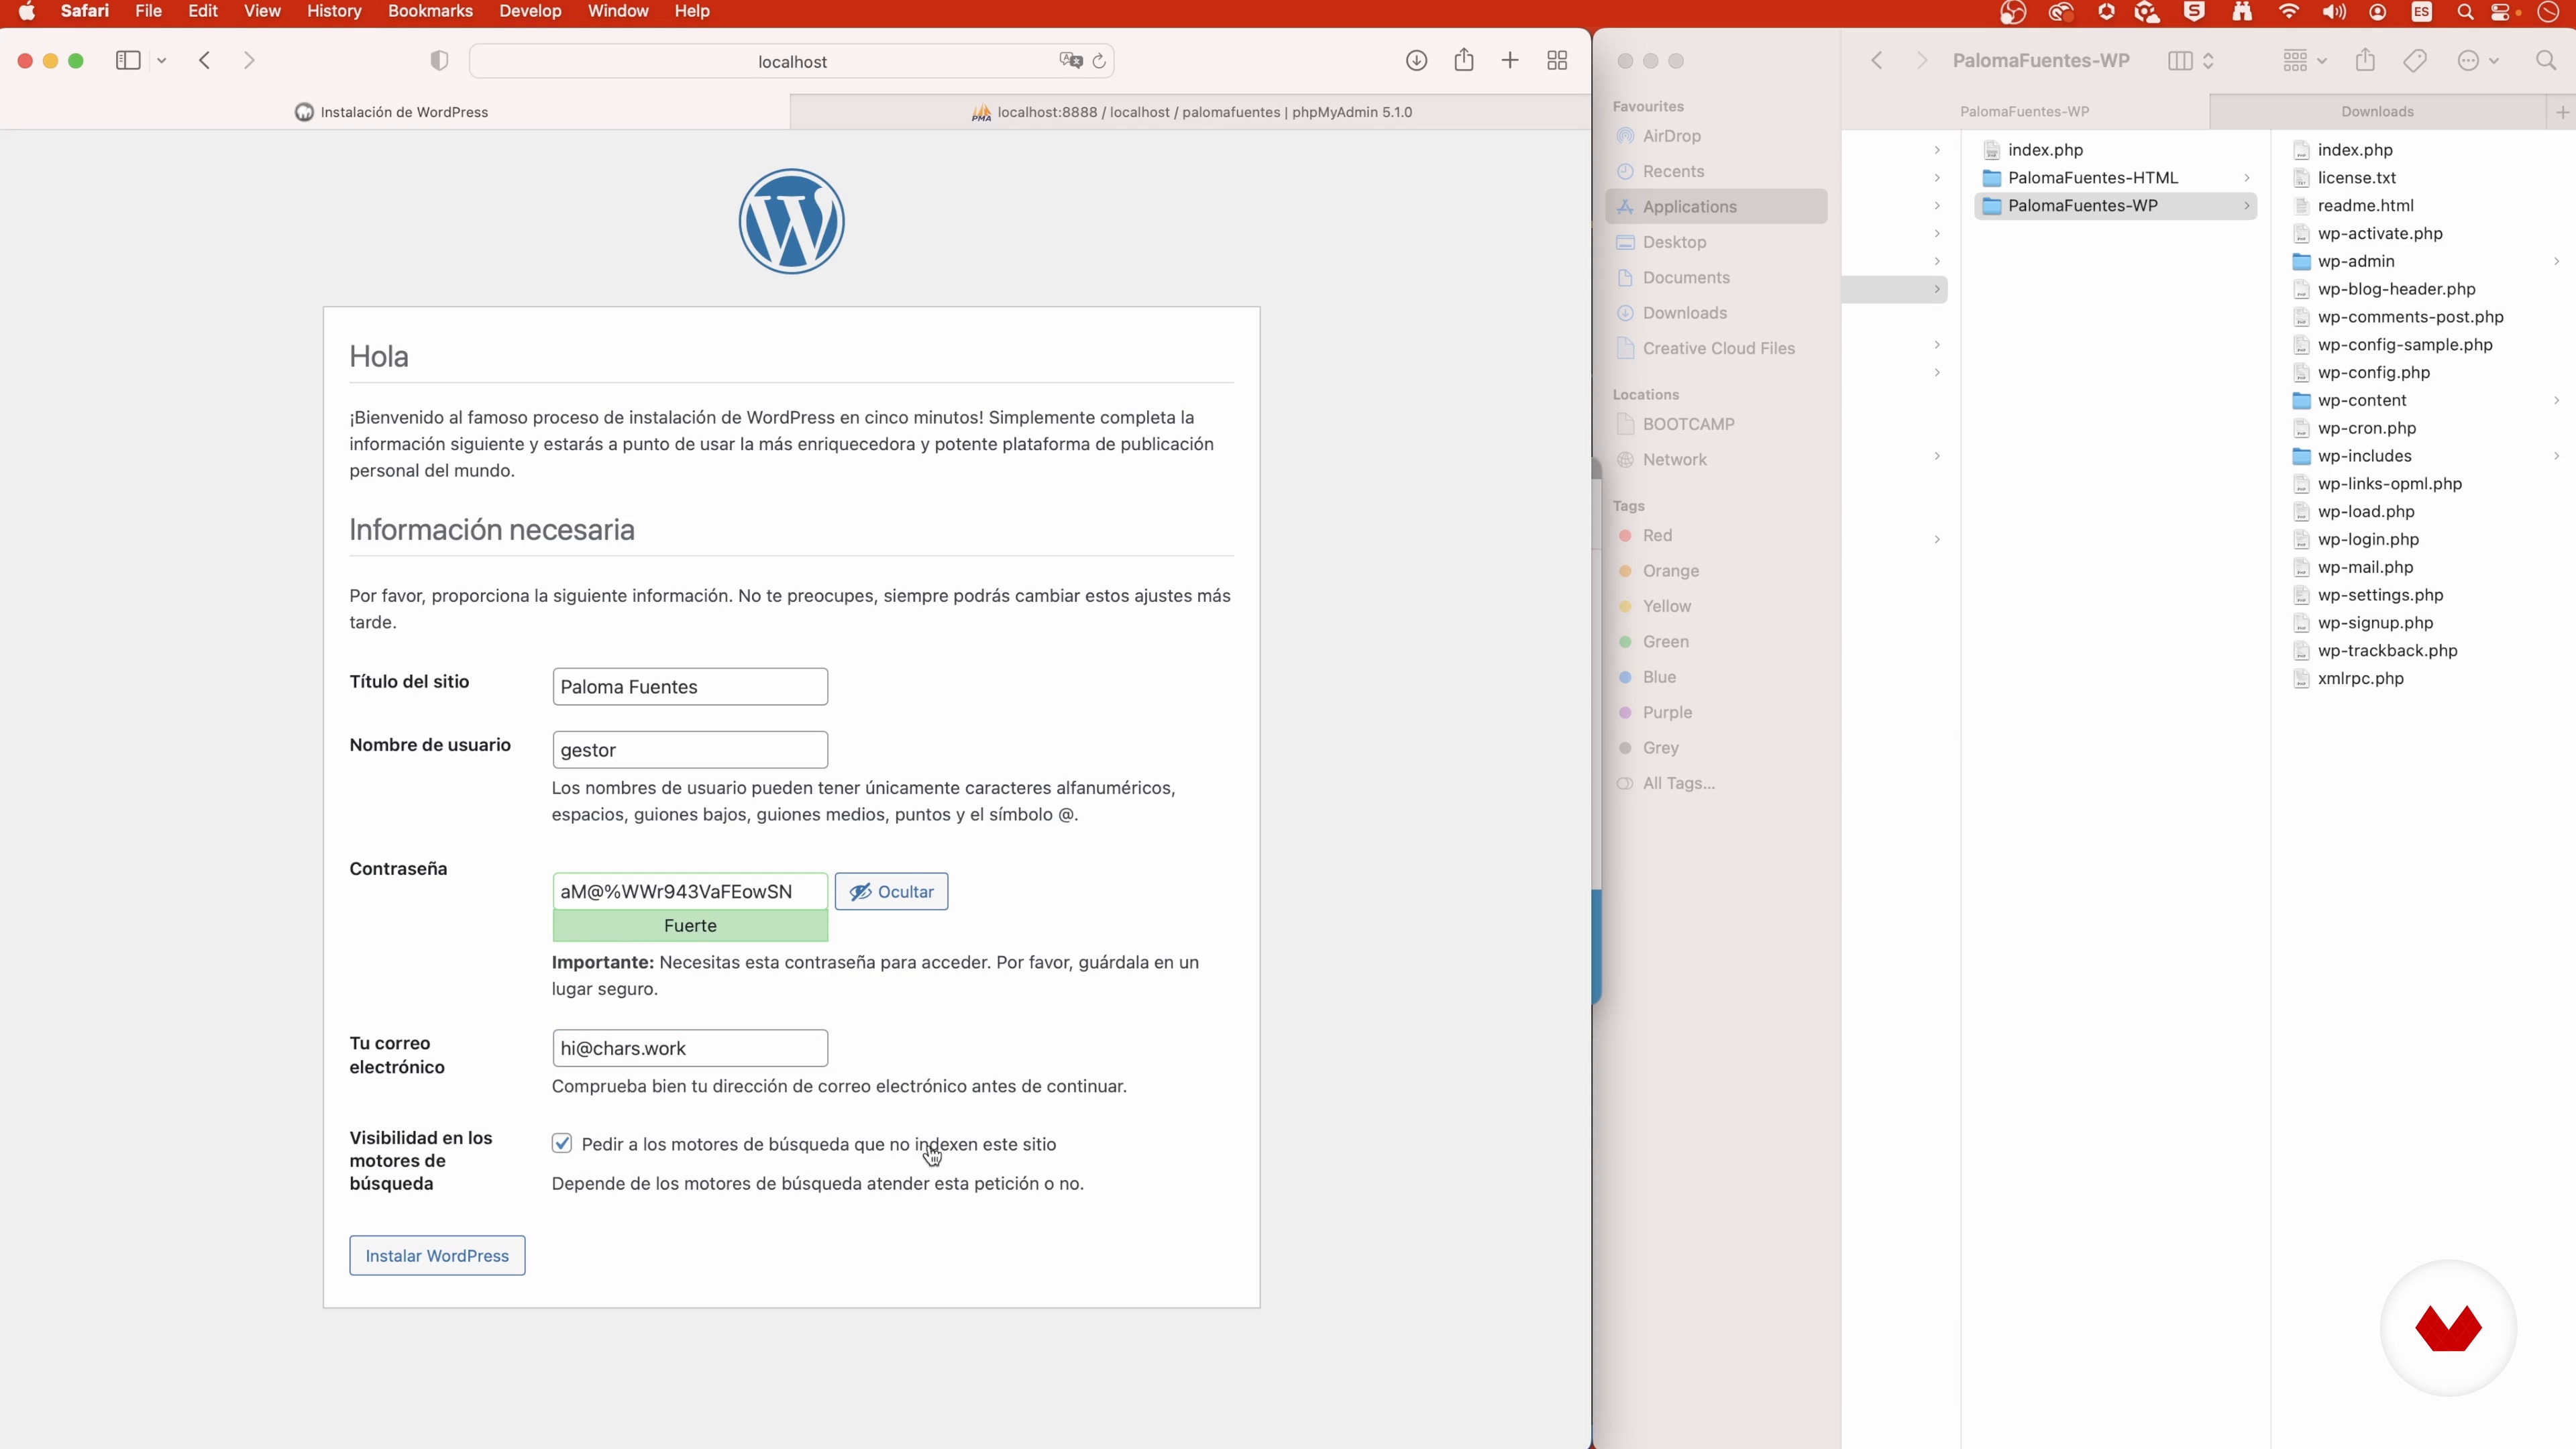Change Finder column view mode
The width and height of the screenshot is (2576, 1449).
2191,61
